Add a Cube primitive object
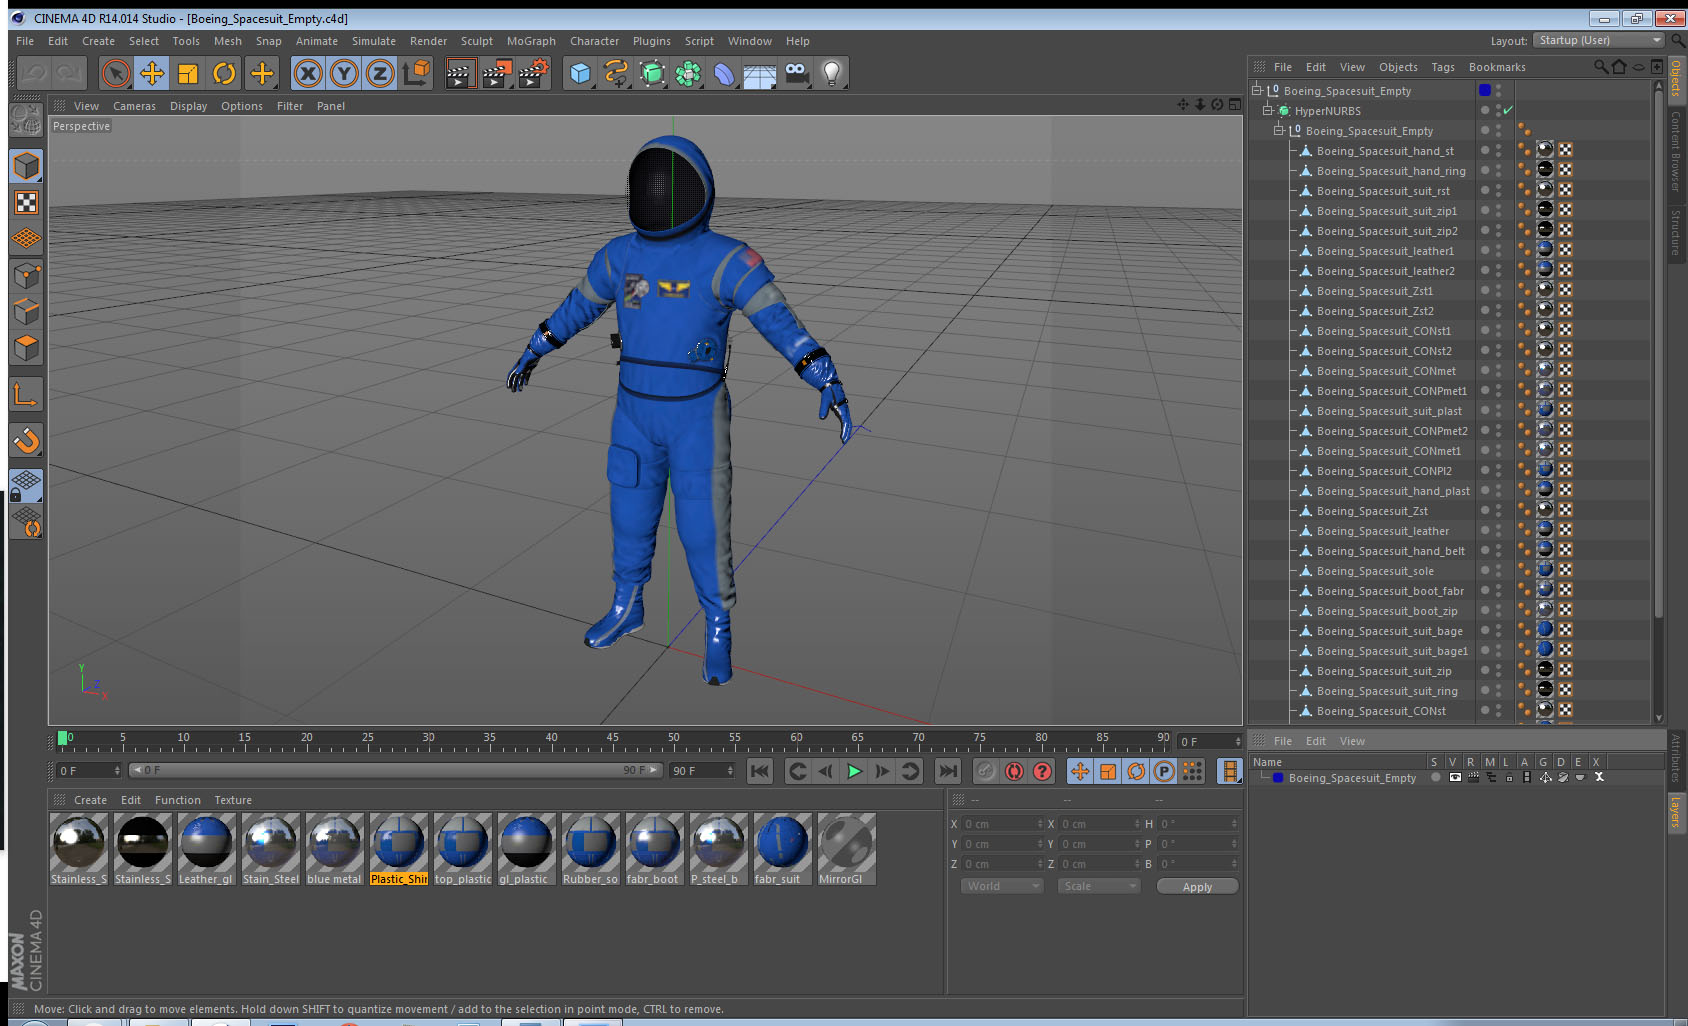 pos(580,73)
